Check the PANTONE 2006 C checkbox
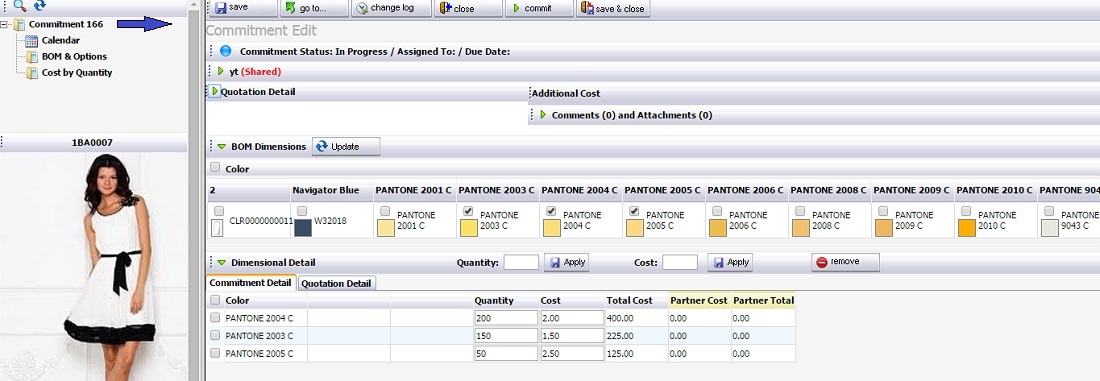 tap(717, 211)
